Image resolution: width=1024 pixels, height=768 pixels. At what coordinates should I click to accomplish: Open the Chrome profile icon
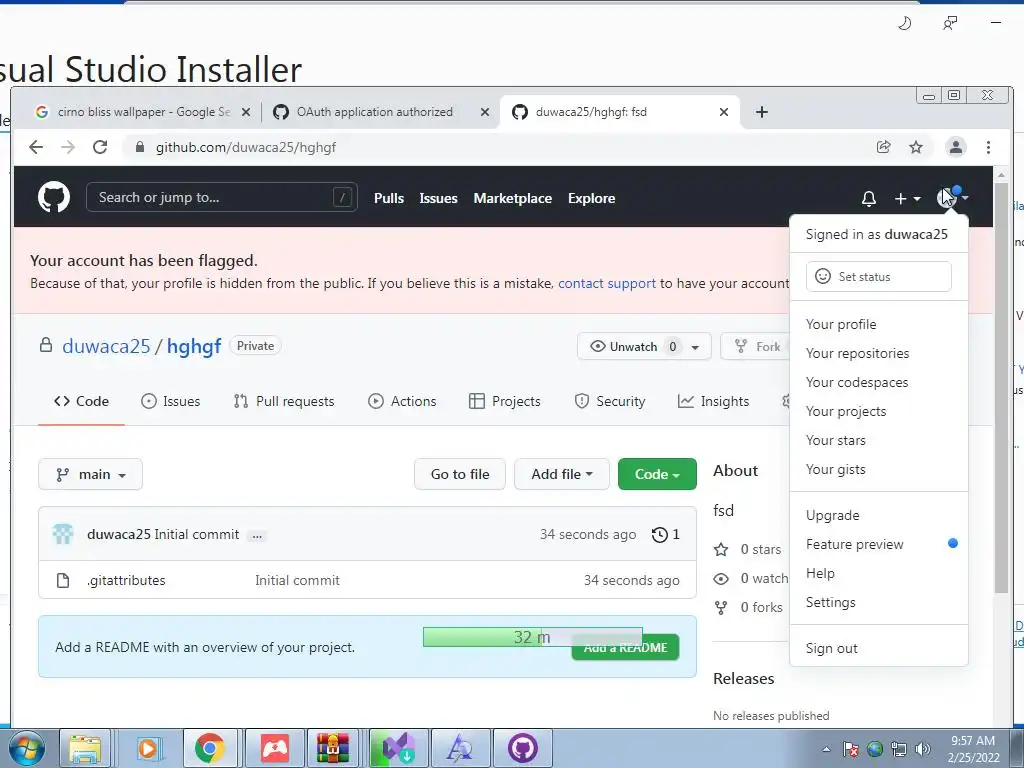[x=955, y=147]
